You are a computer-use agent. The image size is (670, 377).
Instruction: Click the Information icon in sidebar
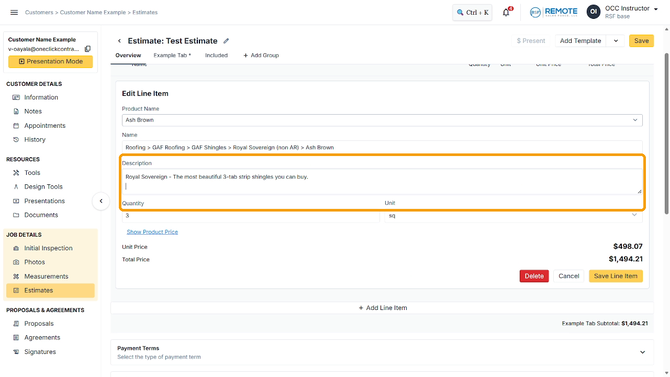pos(16,97)
